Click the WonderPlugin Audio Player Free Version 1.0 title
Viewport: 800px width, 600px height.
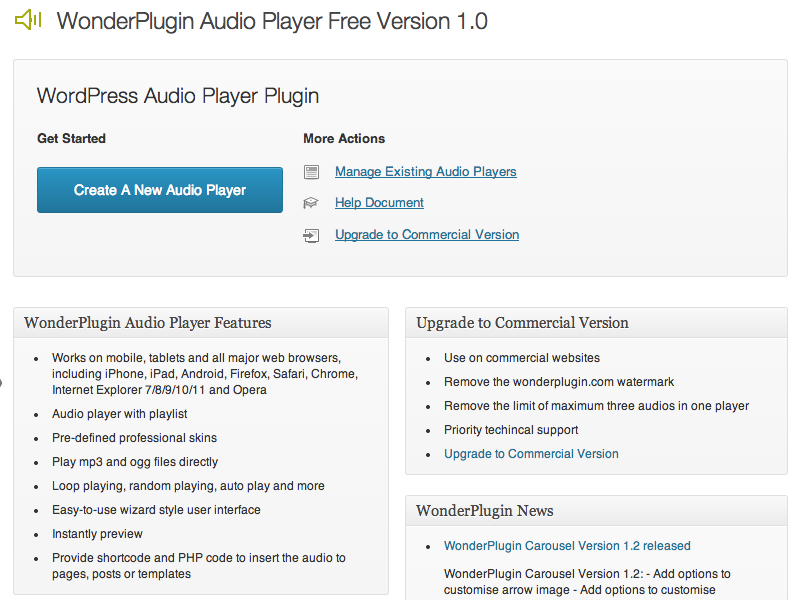[x=272, y=21]
